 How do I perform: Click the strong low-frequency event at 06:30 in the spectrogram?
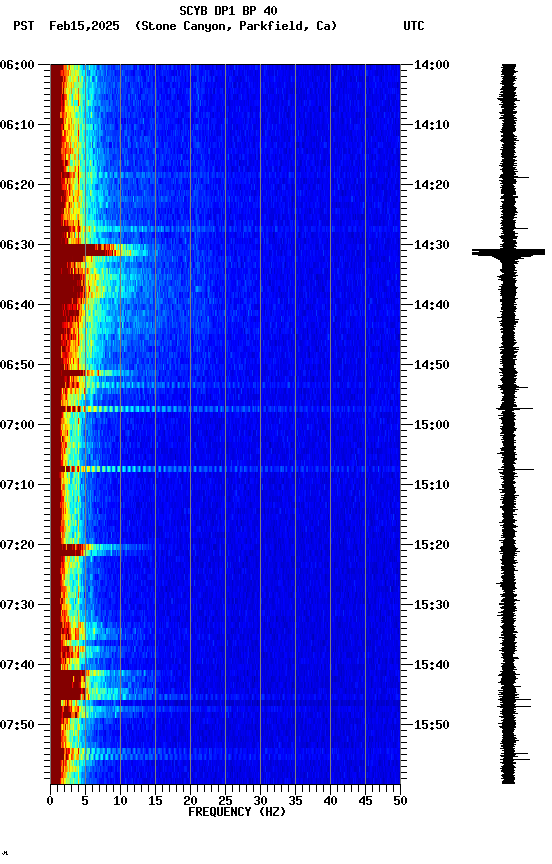[x=99, y=251]
